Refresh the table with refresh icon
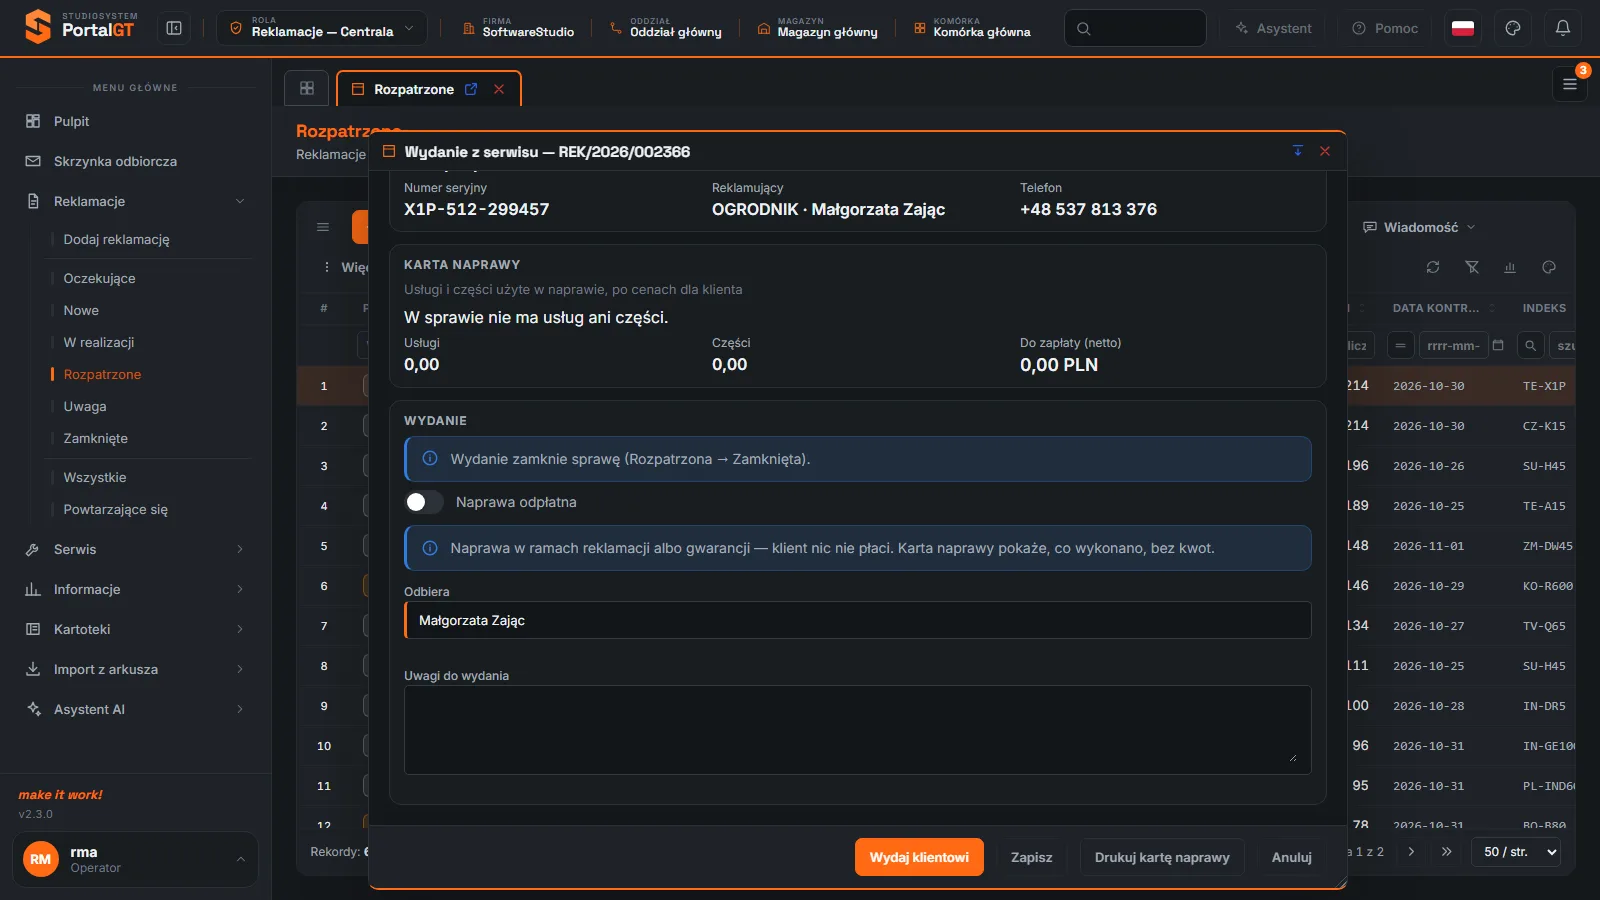This screenshot has height=900, width=1600. pos(1433,267)
